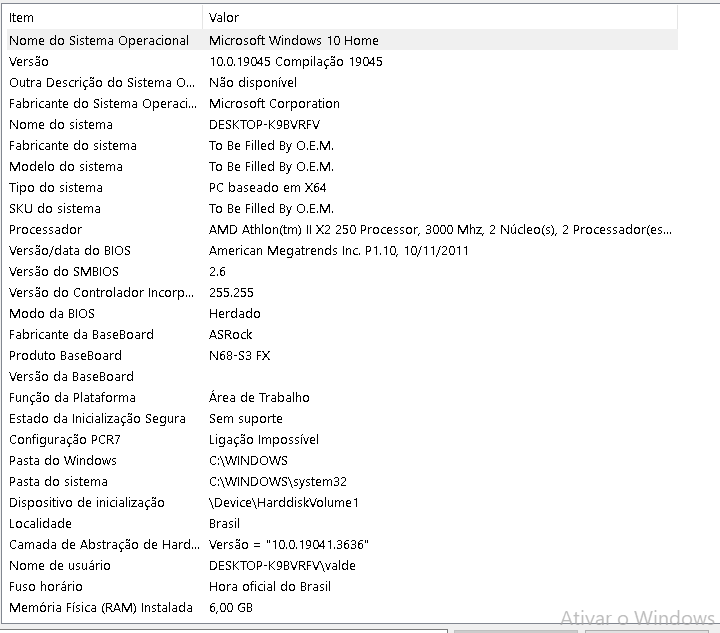Viewport: 720px width, 633px height.
Task: Click the "\Device\HarddiskVolume1" value
Action: [x=284, y=503]
